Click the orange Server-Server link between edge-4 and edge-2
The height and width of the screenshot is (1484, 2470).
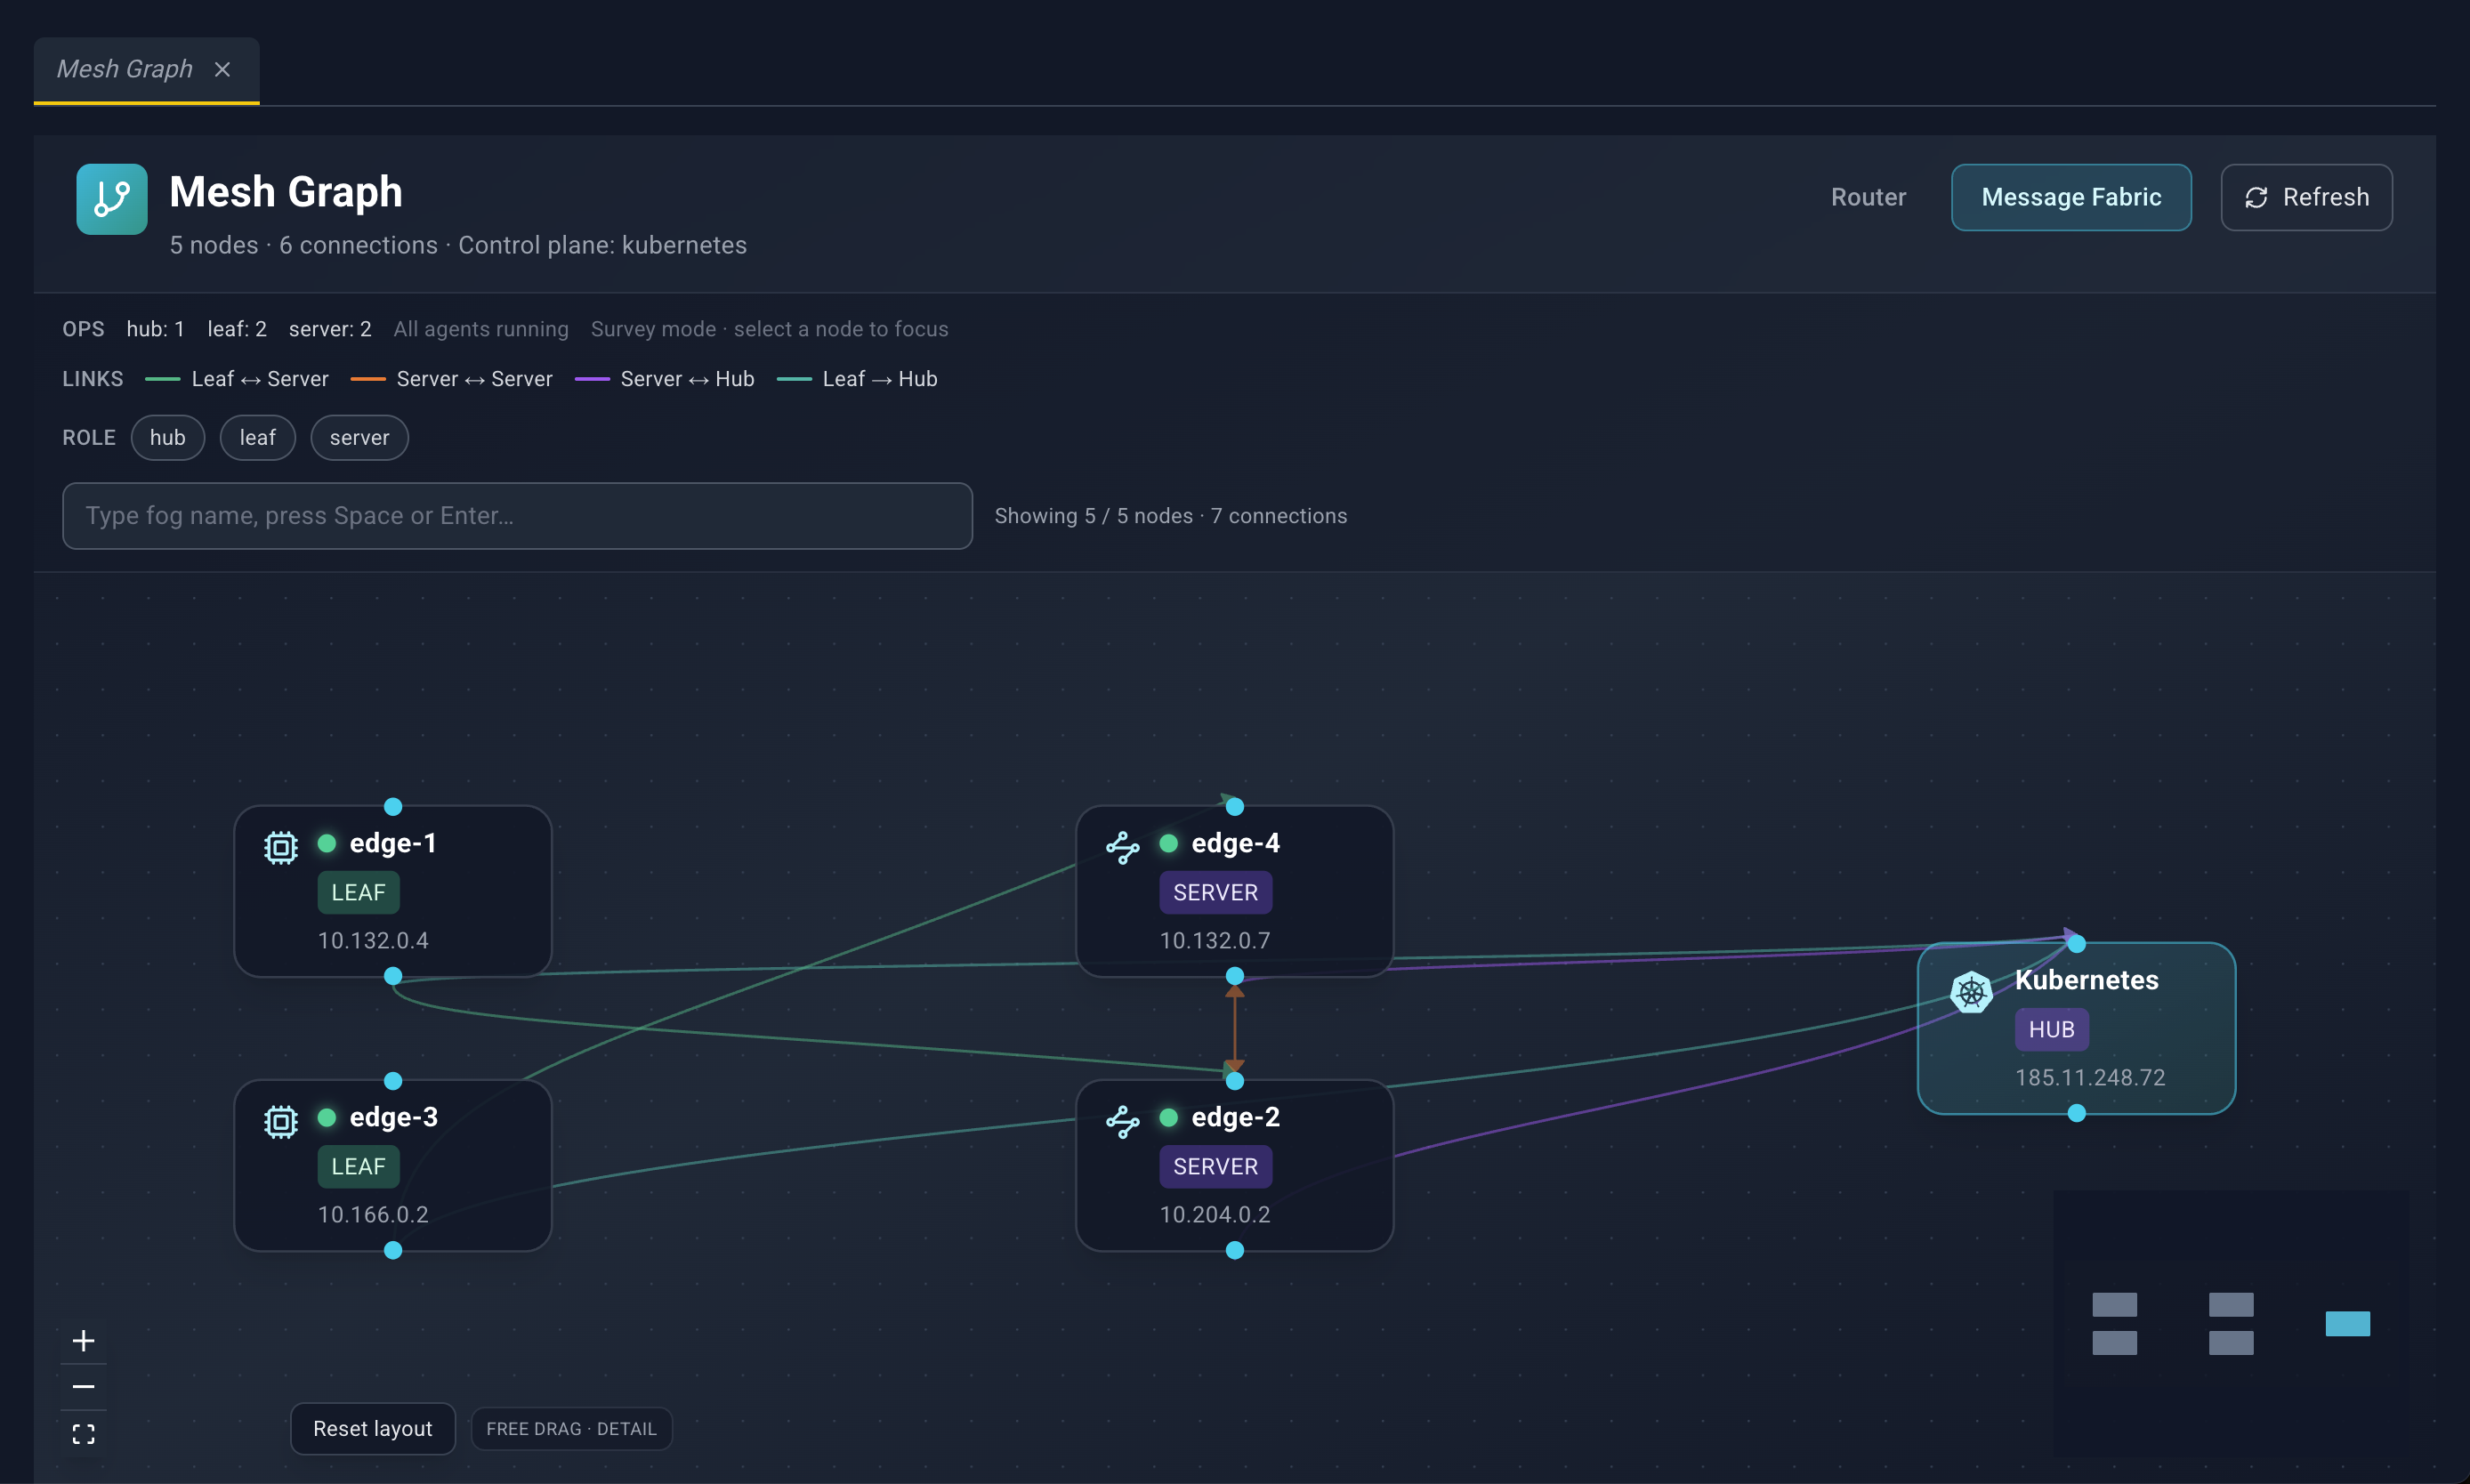tap(1235, 1028)
